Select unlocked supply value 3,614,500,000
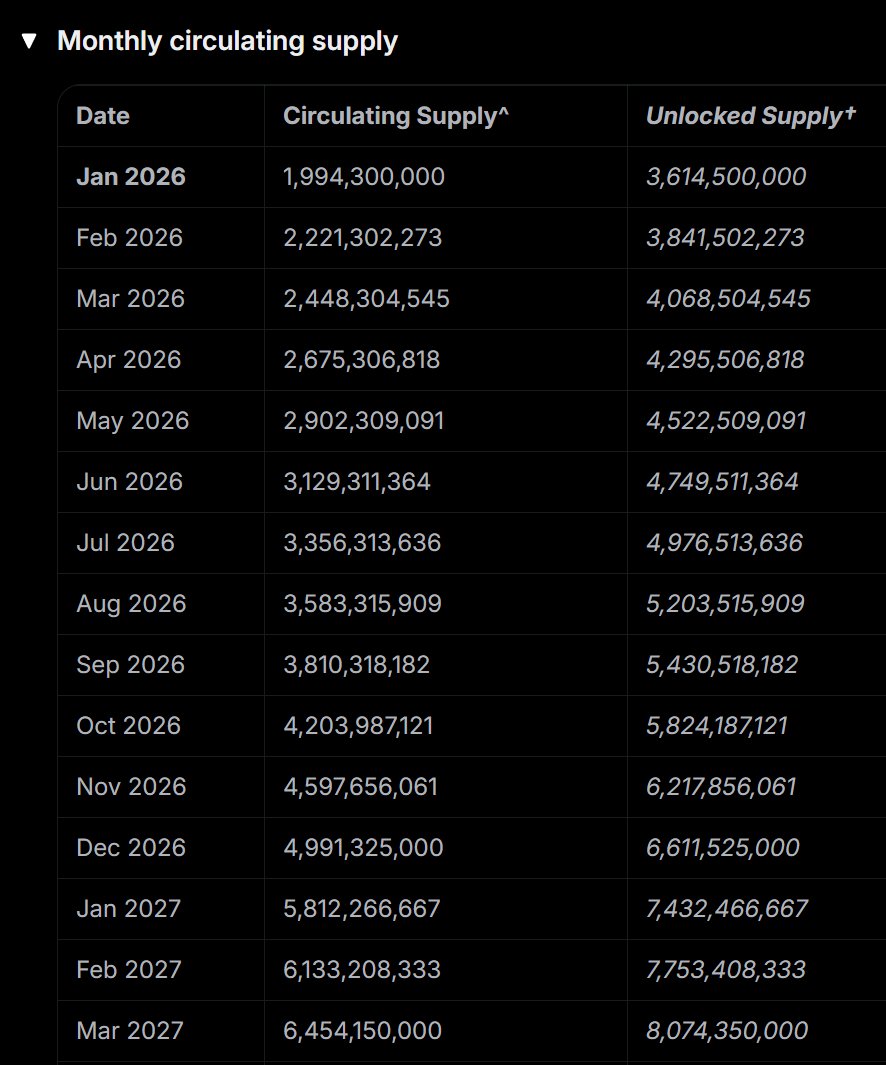 tap(726, 177)
